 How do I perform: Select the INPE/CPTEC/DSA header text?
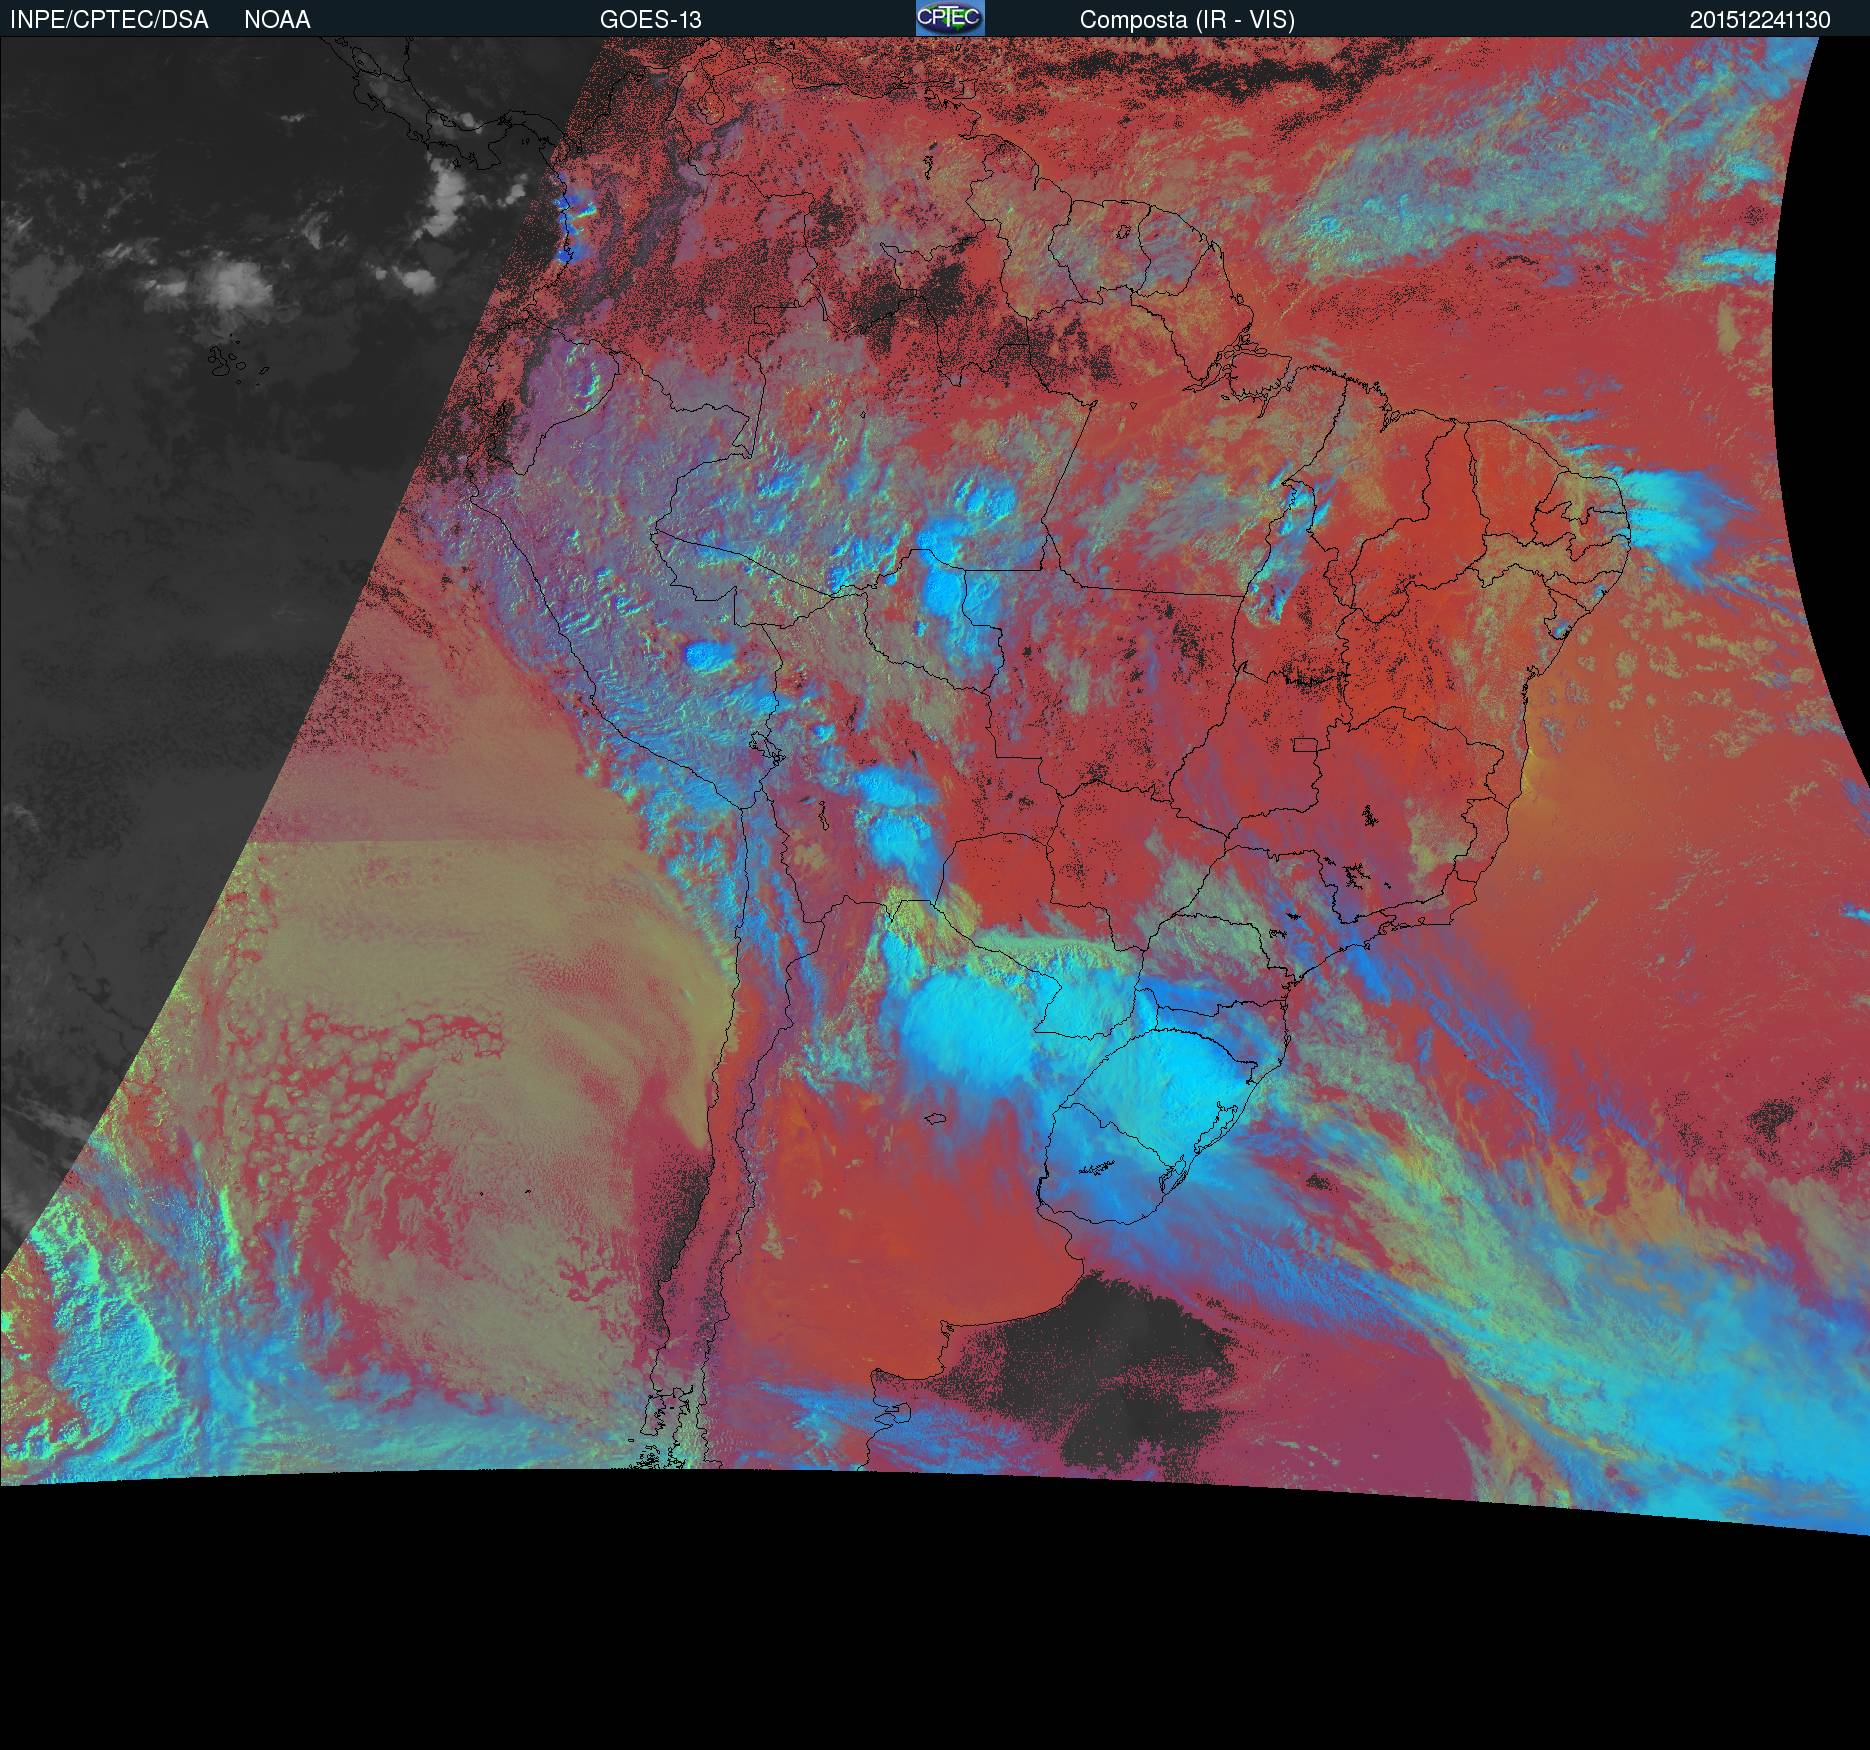click(x=109, y=20)
